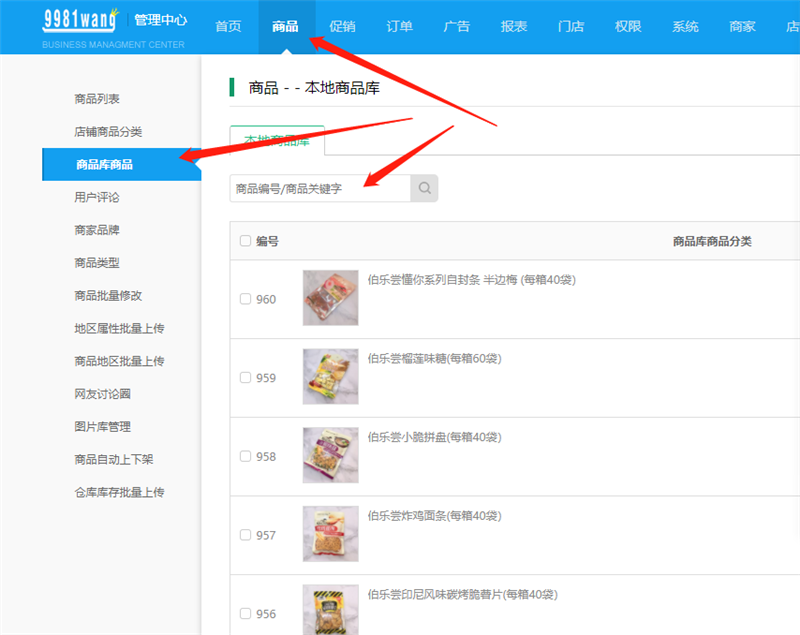Open thumbnail of product 957
Viewport: 800px width, 635px height.
click(330, 533)
